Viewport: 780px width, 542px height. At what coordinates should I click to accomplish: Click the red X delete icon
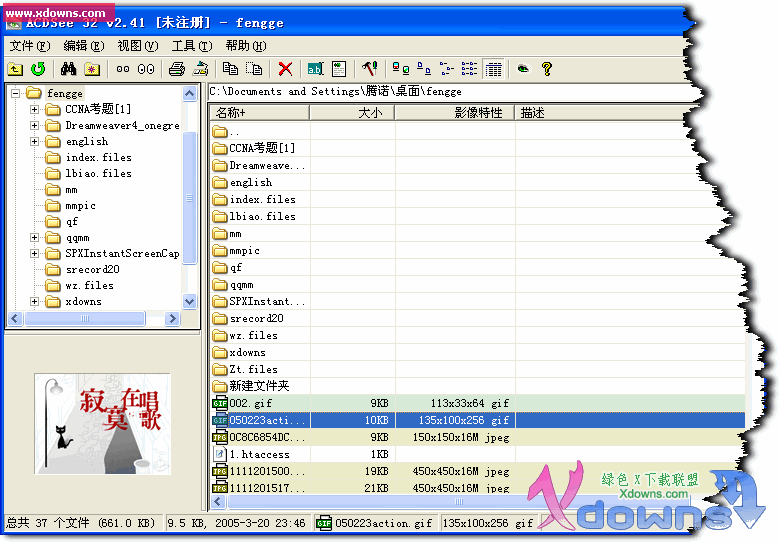coord(285,69)
